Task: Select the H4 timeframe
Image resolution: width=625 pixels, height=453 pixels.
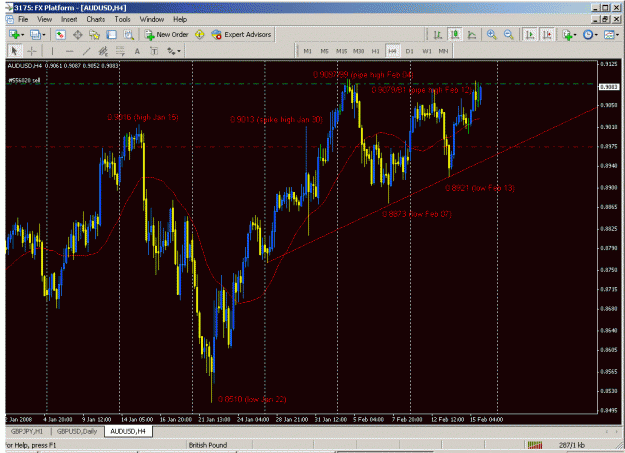Action: [393, 51]
